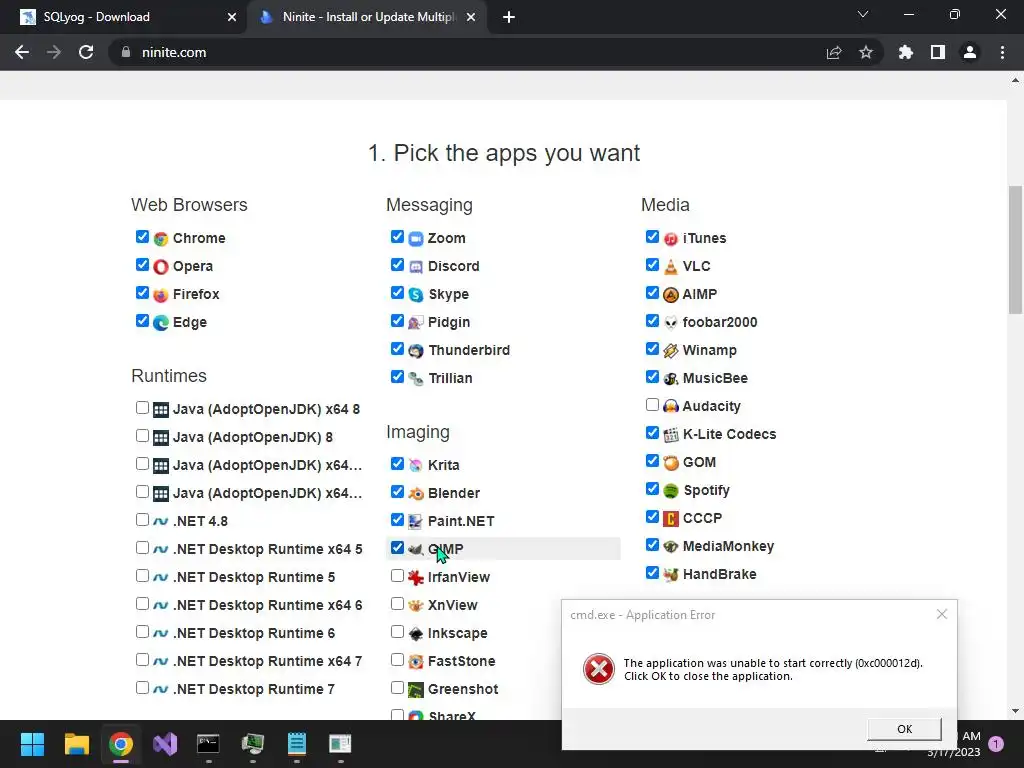Check the Audacity checkbox

click(652, 404)
